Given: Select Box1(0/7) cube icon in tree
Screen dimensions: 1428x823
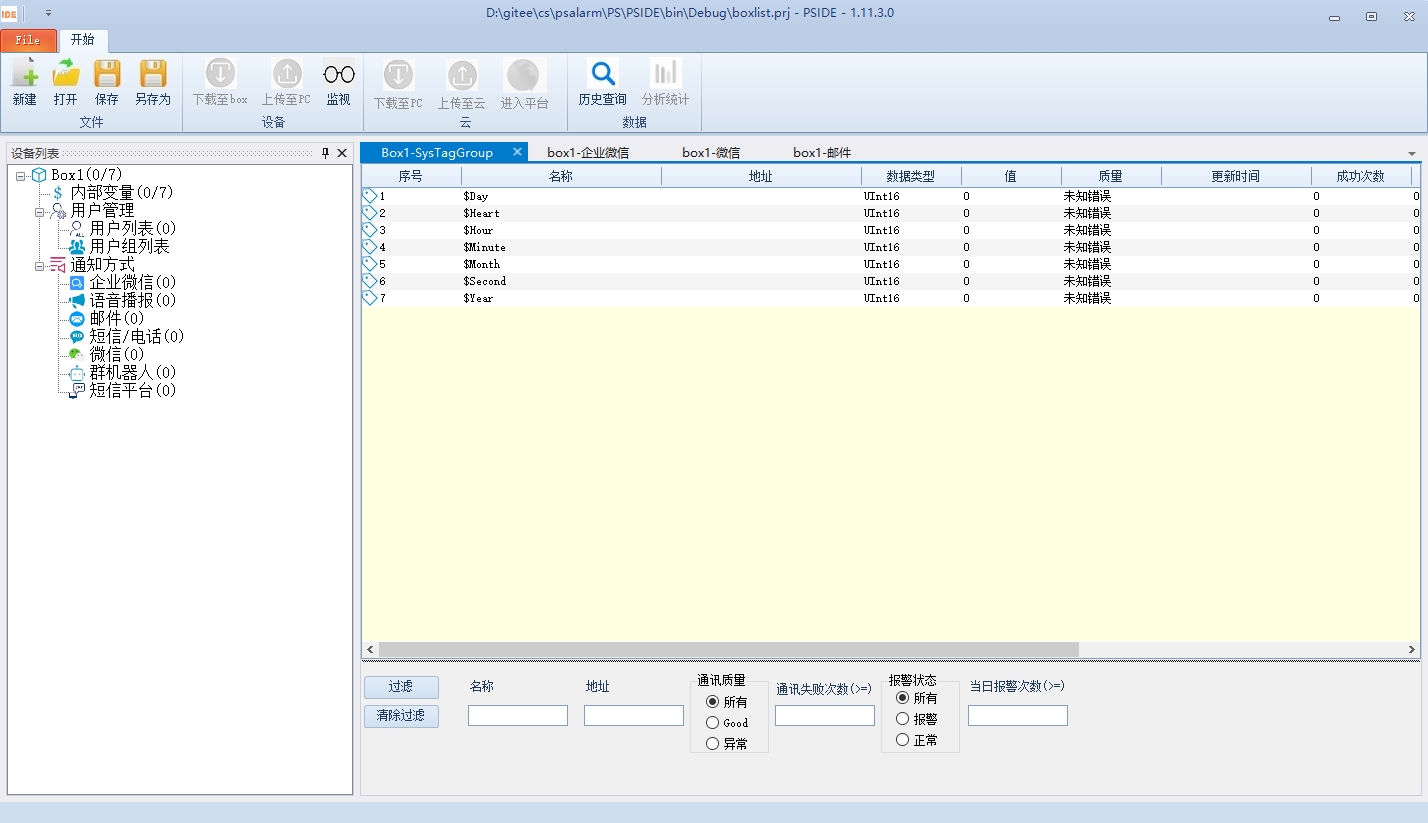Looking at the screenshot, I should click(x=40, y=175).
